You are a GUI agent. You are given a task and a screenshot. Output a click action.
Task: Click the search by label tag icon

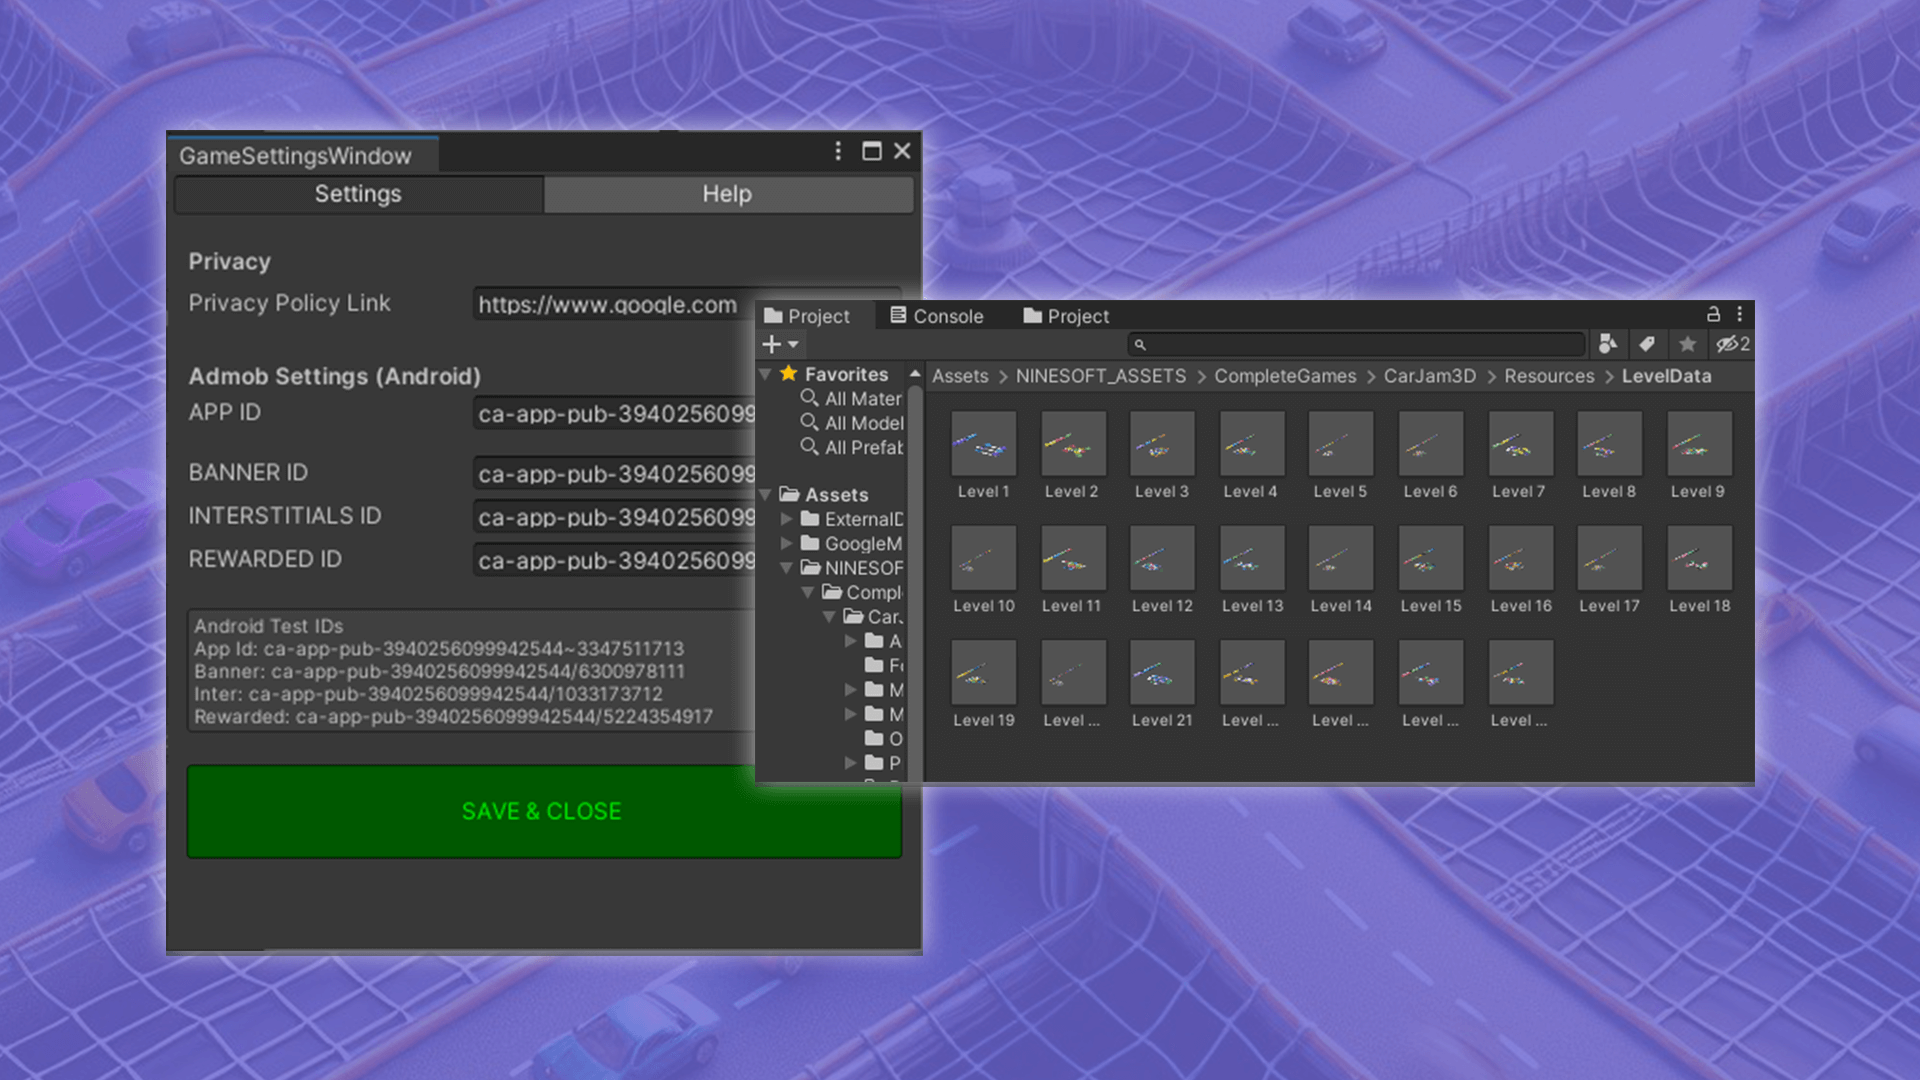coord(1647,344)
